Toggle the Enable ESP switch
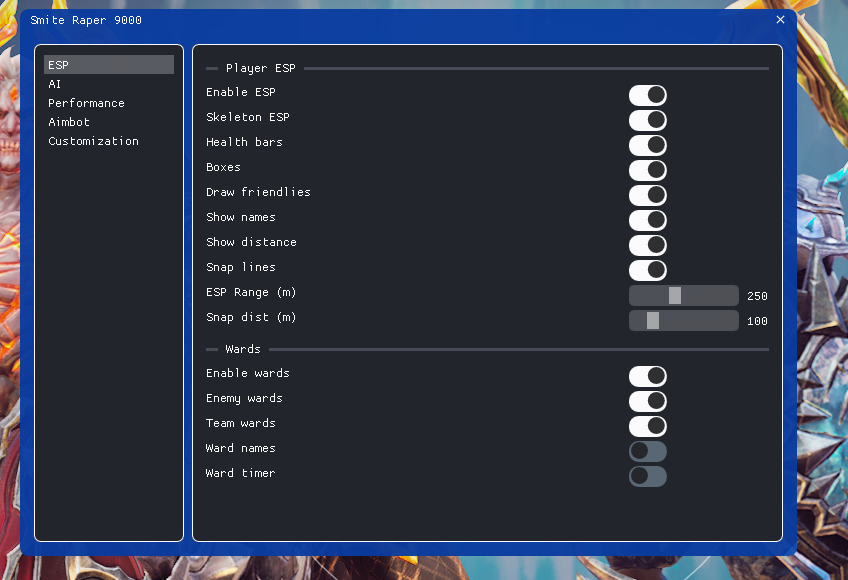Viewport: 848px width, 580px height. click(x=647, y=95)
